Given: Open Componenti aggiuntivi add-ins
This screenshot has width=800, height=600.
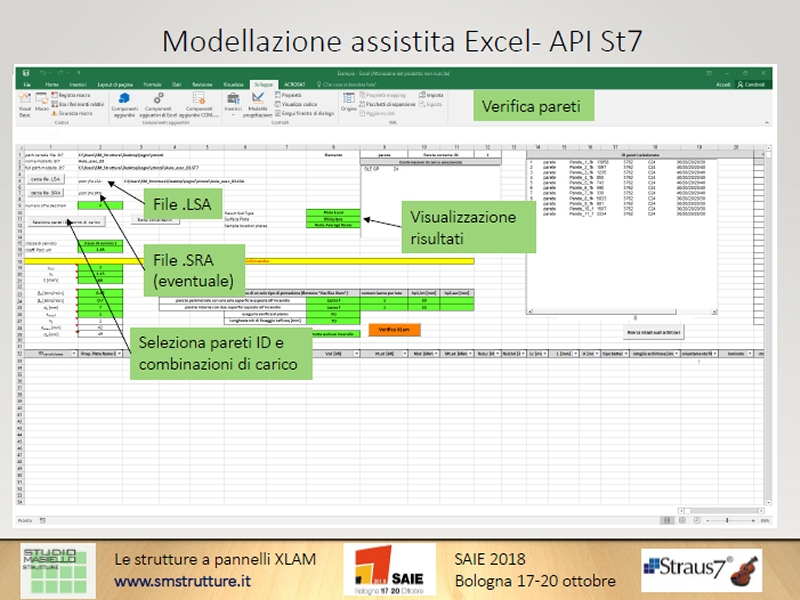Looking at the screenshot, I should click(126, 106).
